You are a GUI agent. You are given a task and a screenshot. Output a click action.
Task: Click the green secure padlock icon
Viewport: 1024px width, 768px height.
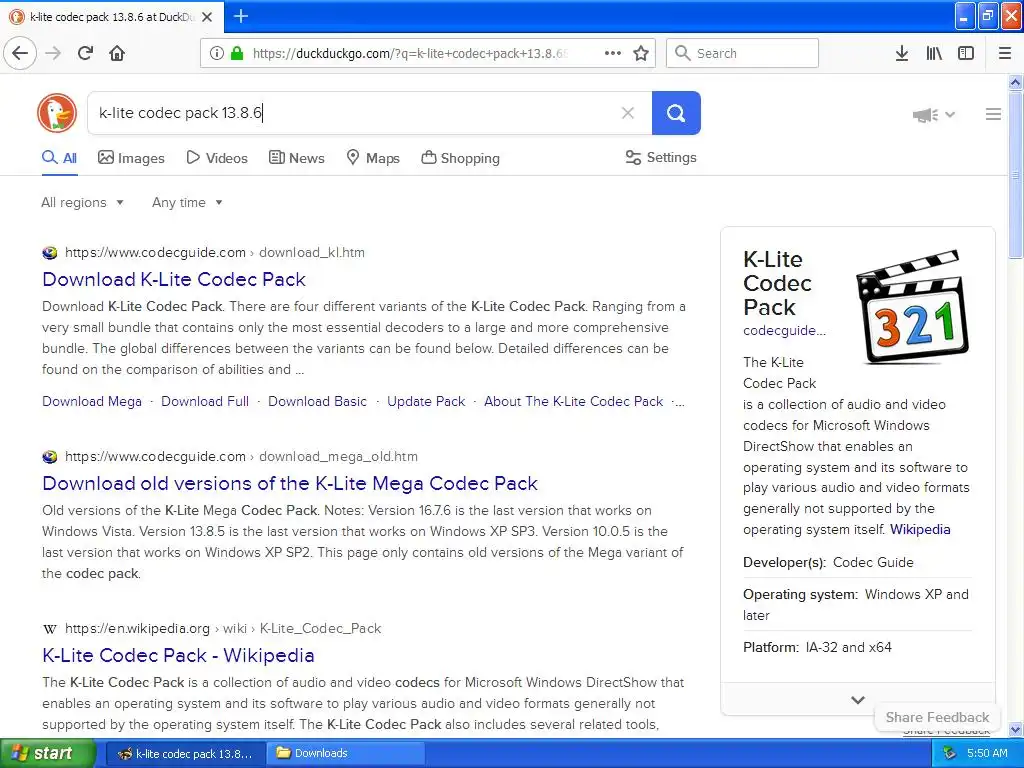(237, 53)
